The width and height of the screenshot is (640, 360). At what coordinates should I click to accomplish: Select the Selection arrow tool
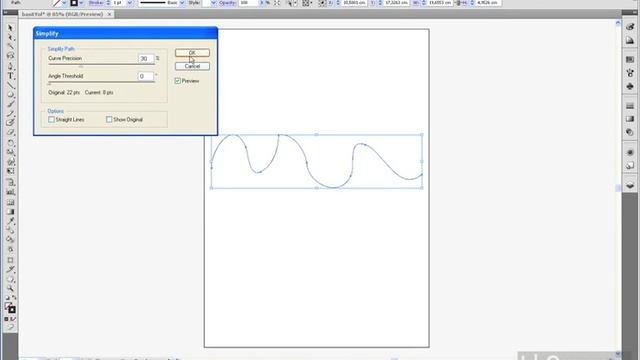tap(11, 28)
